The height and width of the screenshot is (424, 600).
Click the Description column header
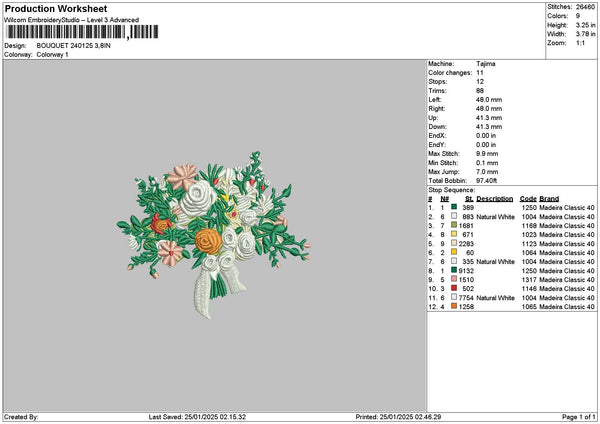(x=494, y=198)
